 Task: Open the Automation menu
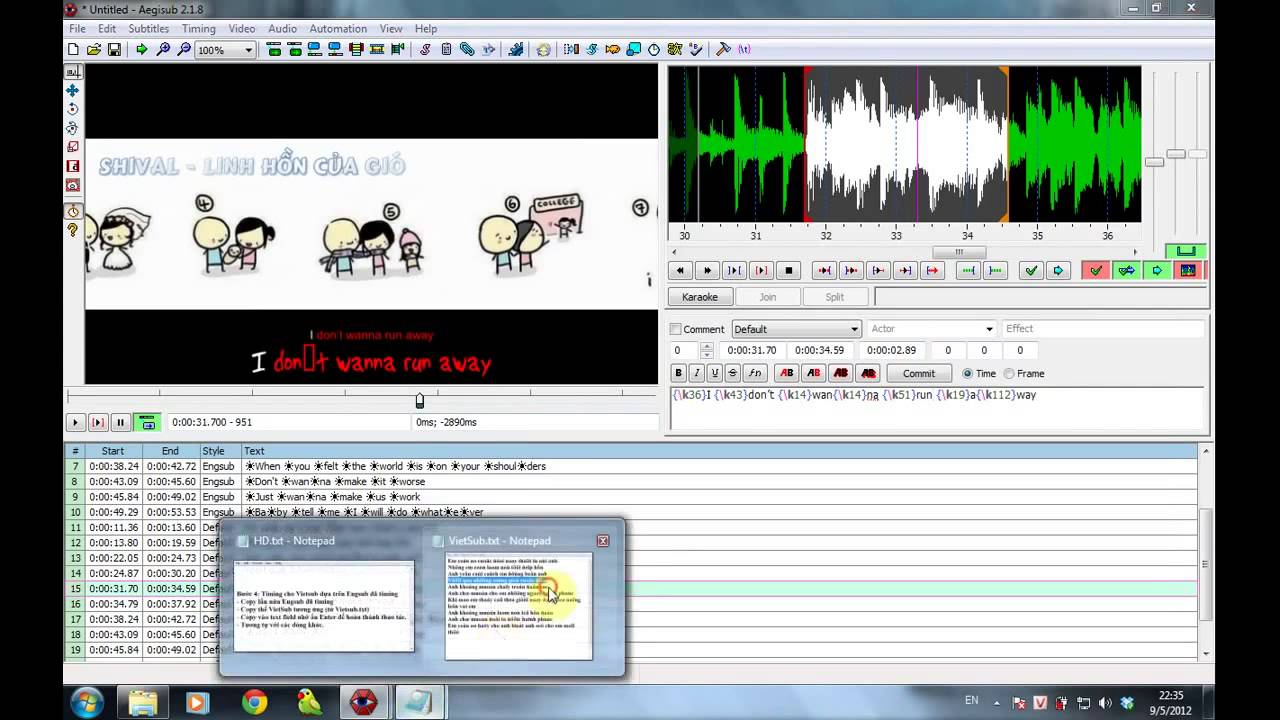(x=338, y=29)
